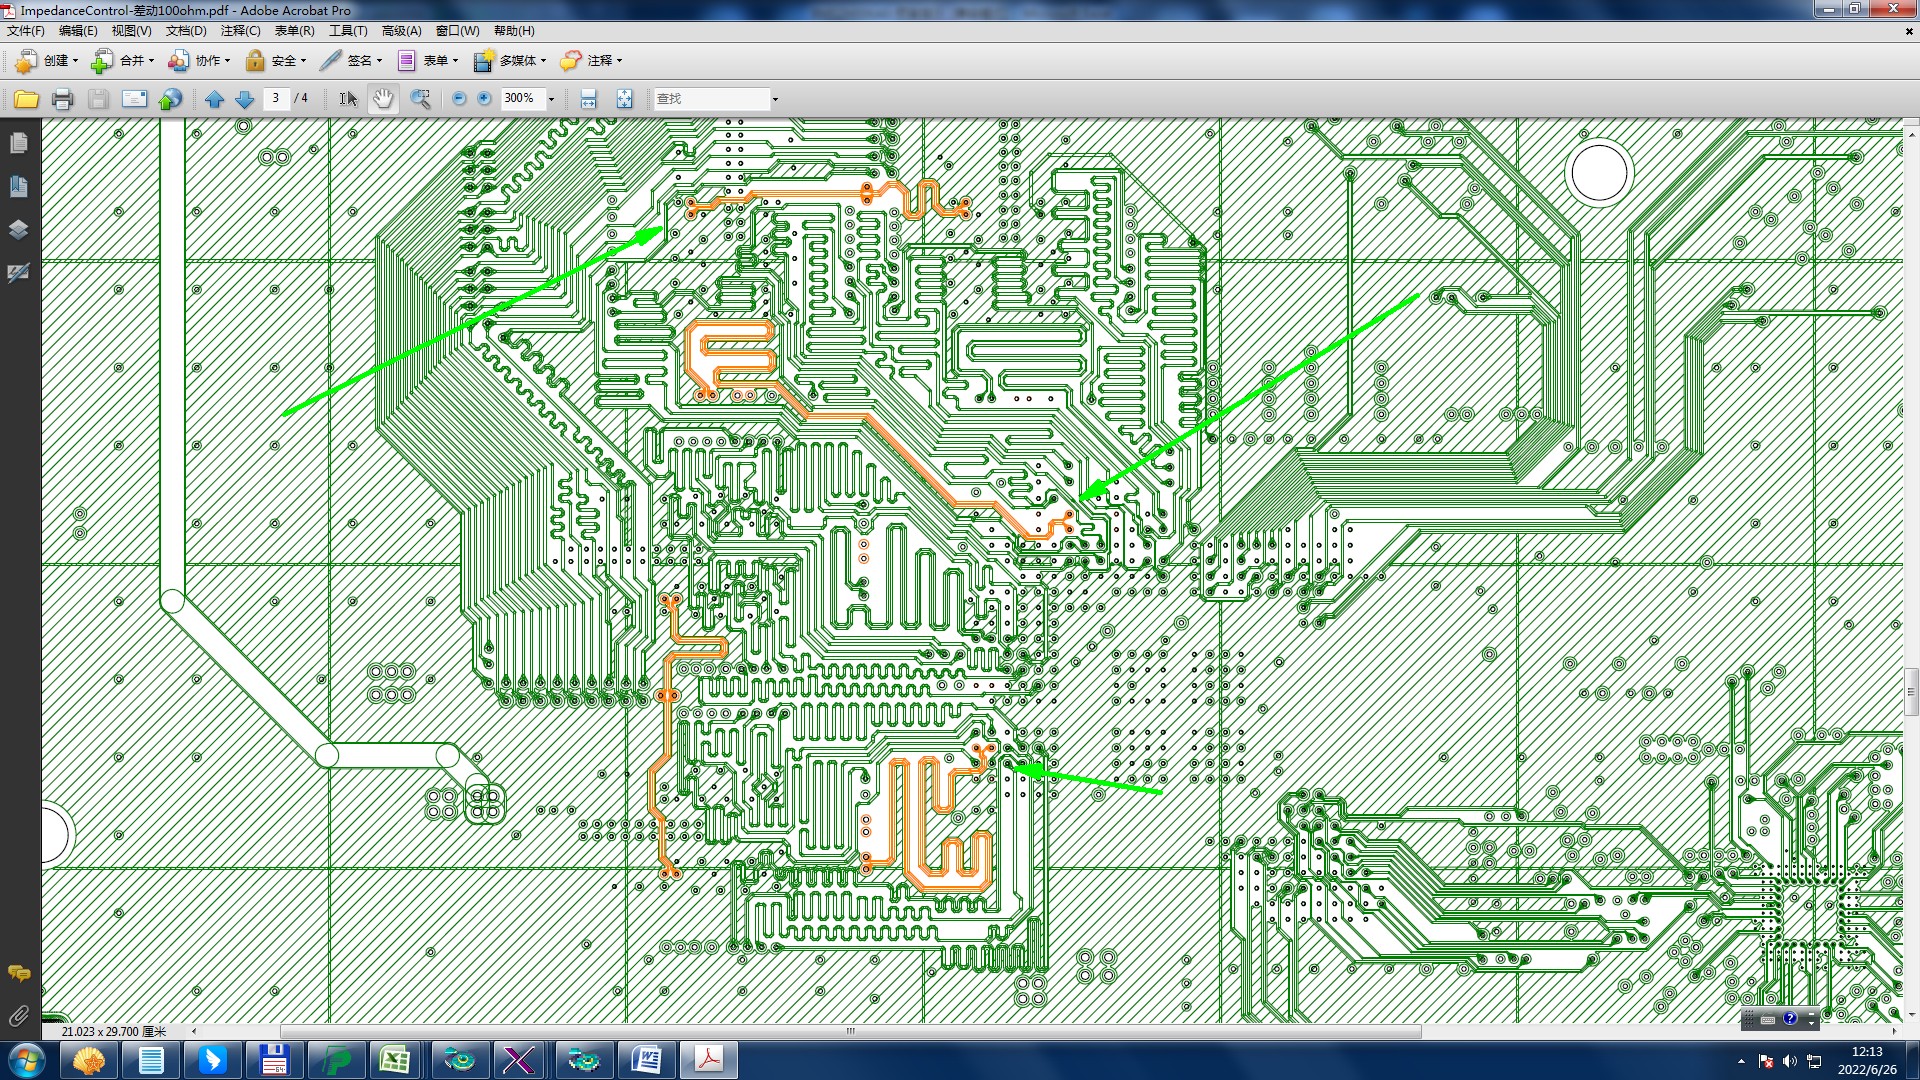The image size is (1920, 1080).
Task: Go to next page with down arrow
Action: [x=244, y=99]
